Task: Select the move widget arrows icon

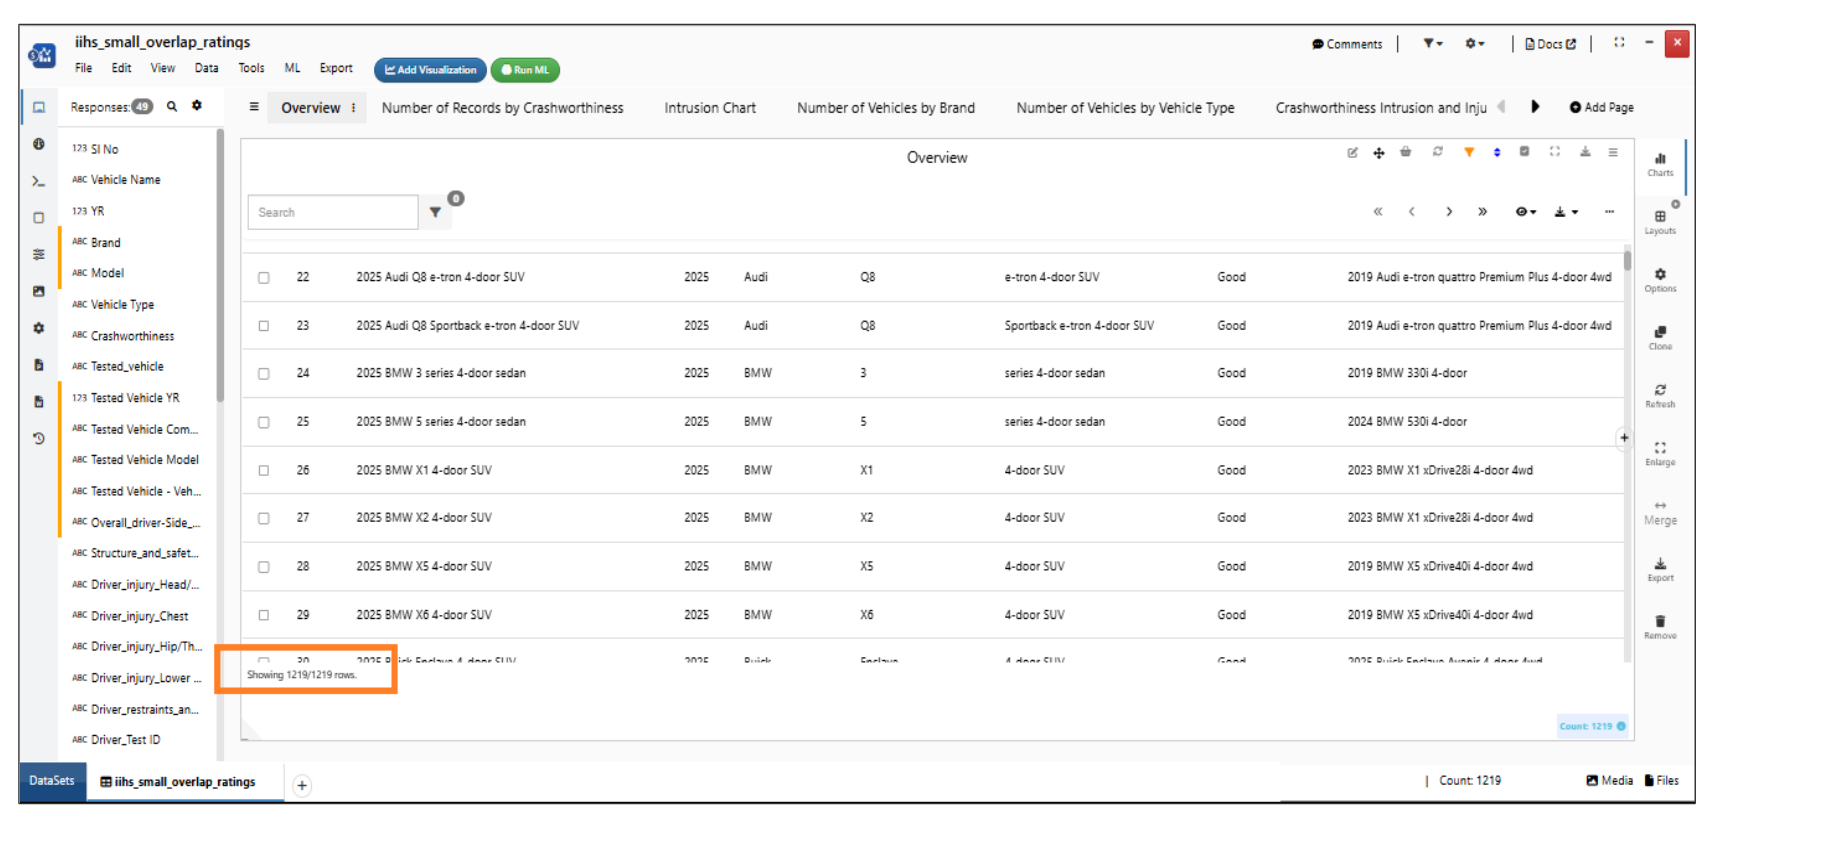Action: [x=1379, y=152]
